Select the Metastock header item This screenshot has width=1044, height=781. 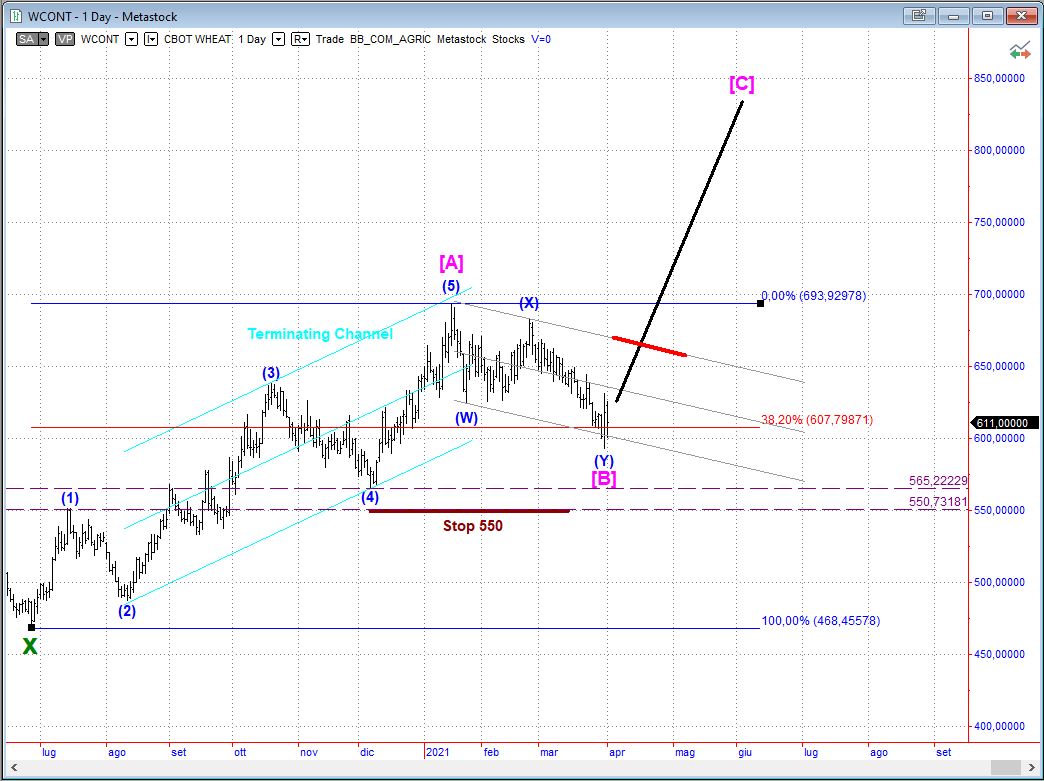[462, 39]
